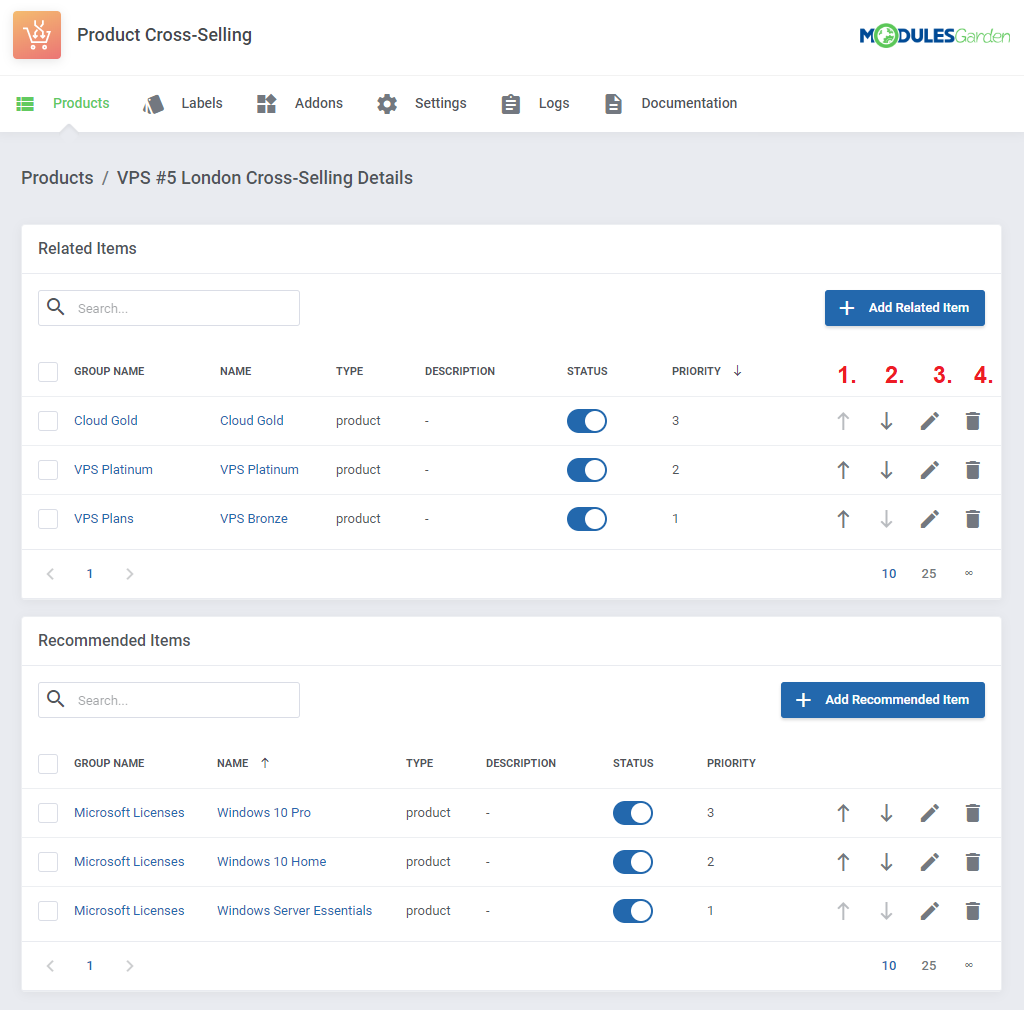Delete the Windows Server Essentials item
Screen dimensions: 1024x1010
click(x=972, y=911)
